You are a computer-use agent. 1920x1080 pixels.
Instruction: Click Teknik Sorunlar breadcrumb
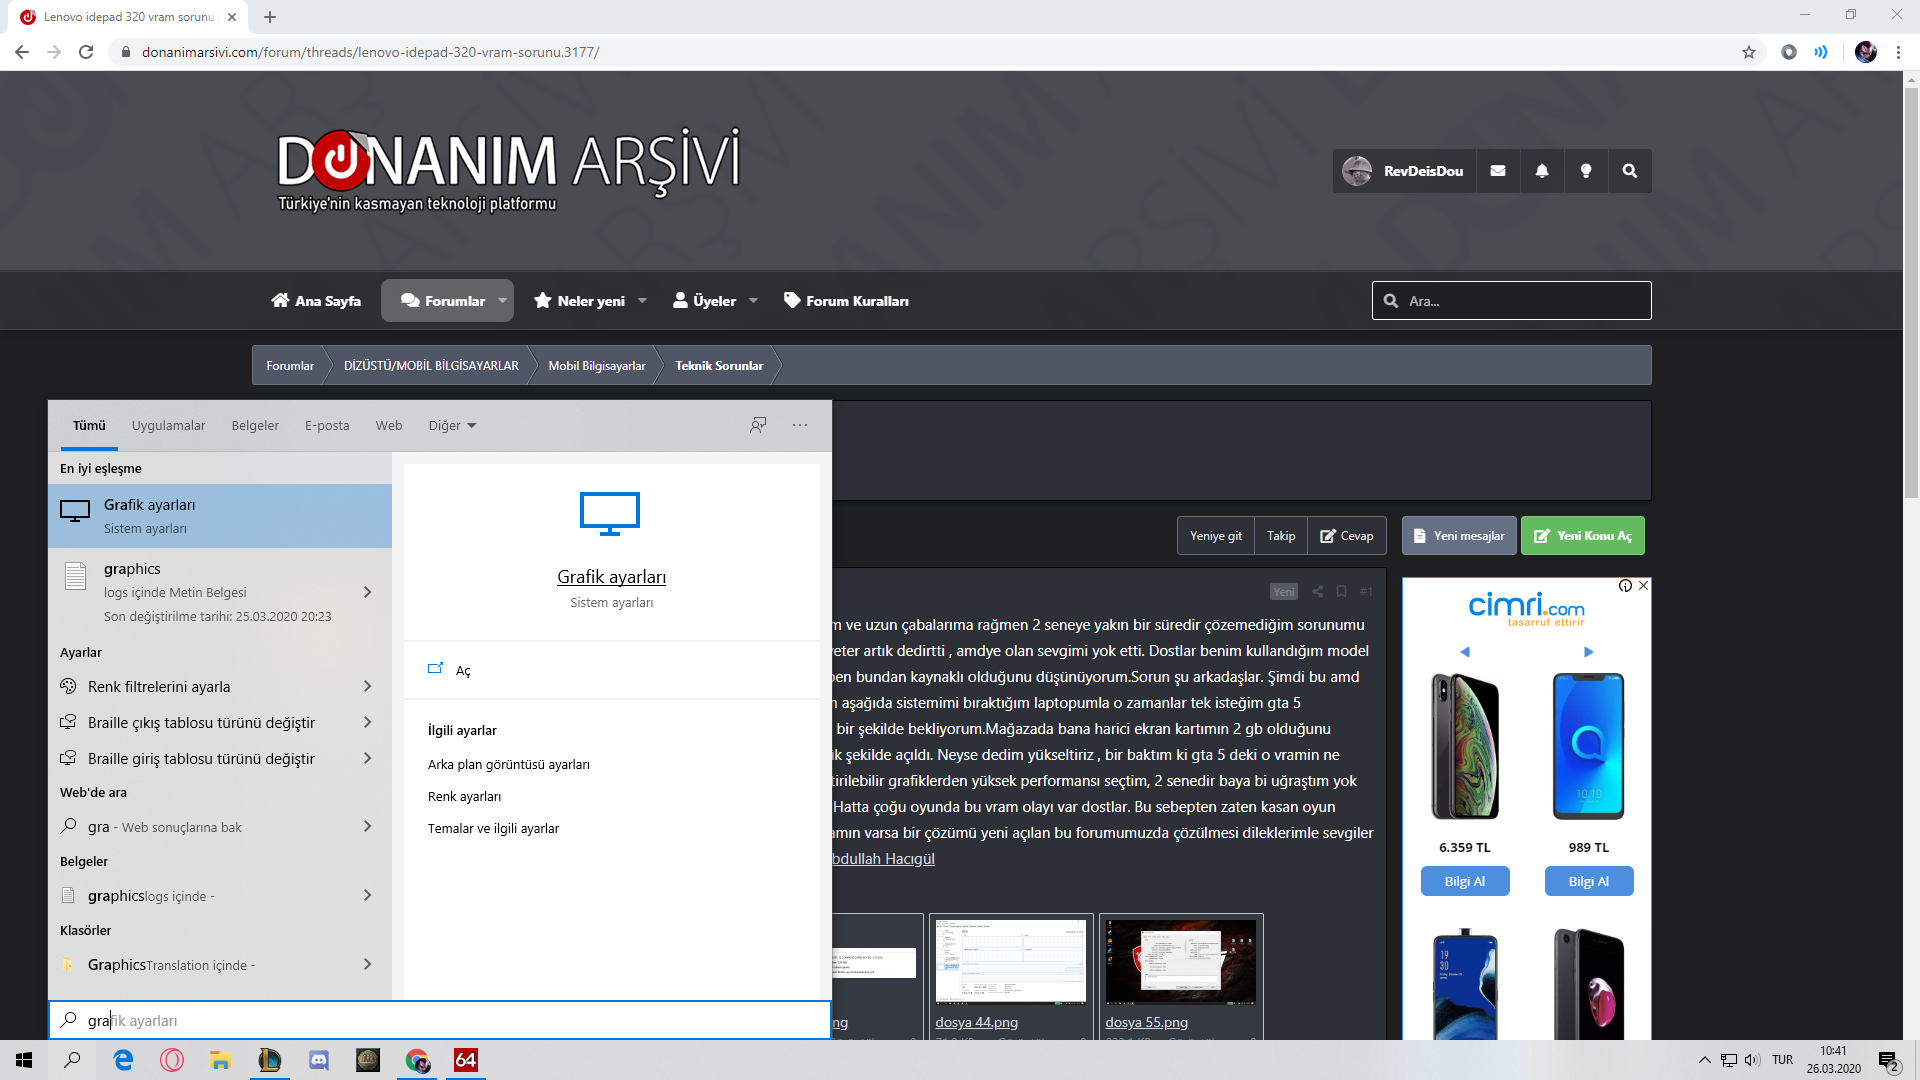point(719,366)
